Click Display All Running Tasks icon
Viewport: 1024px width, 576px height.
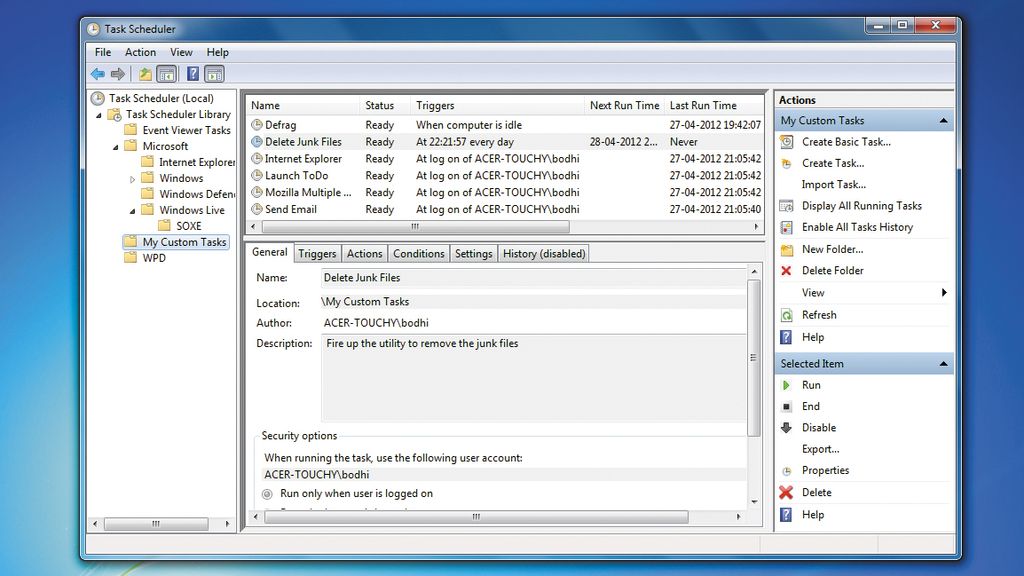(786, 205)
